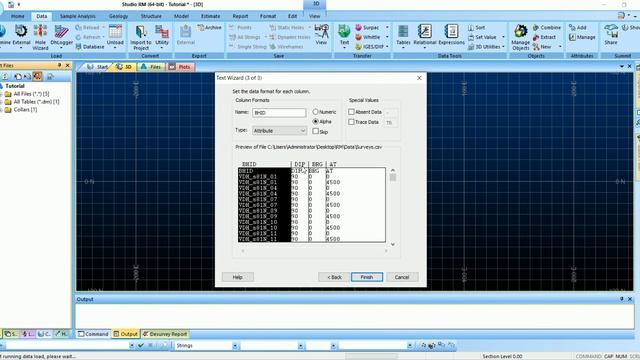Click the Archive export icon
Image resolution: width=640 pixels, height=360 pixels.
point(209,27)
